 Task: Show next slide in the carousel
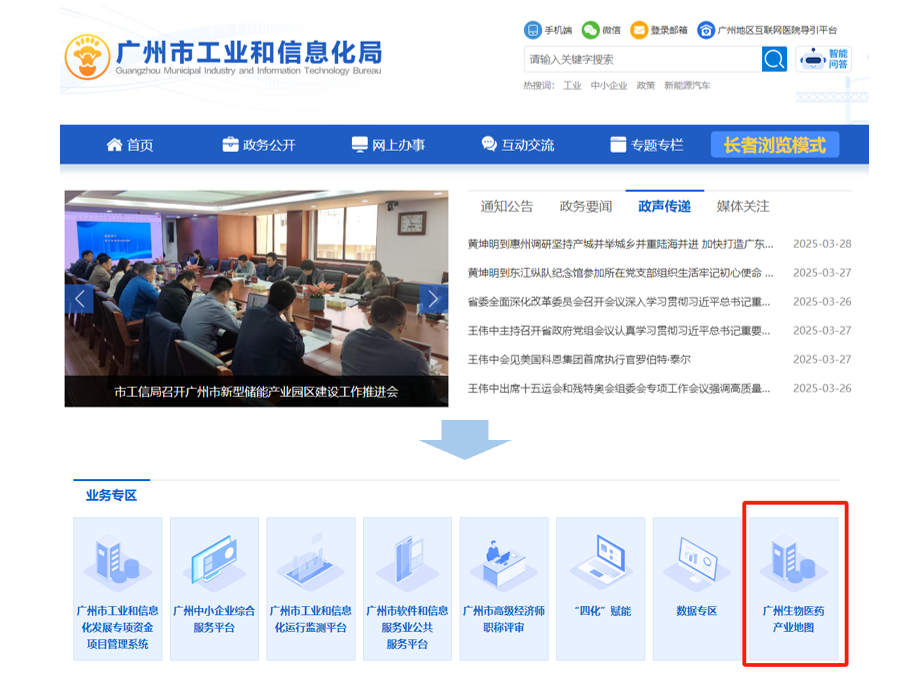click(433, 299)
